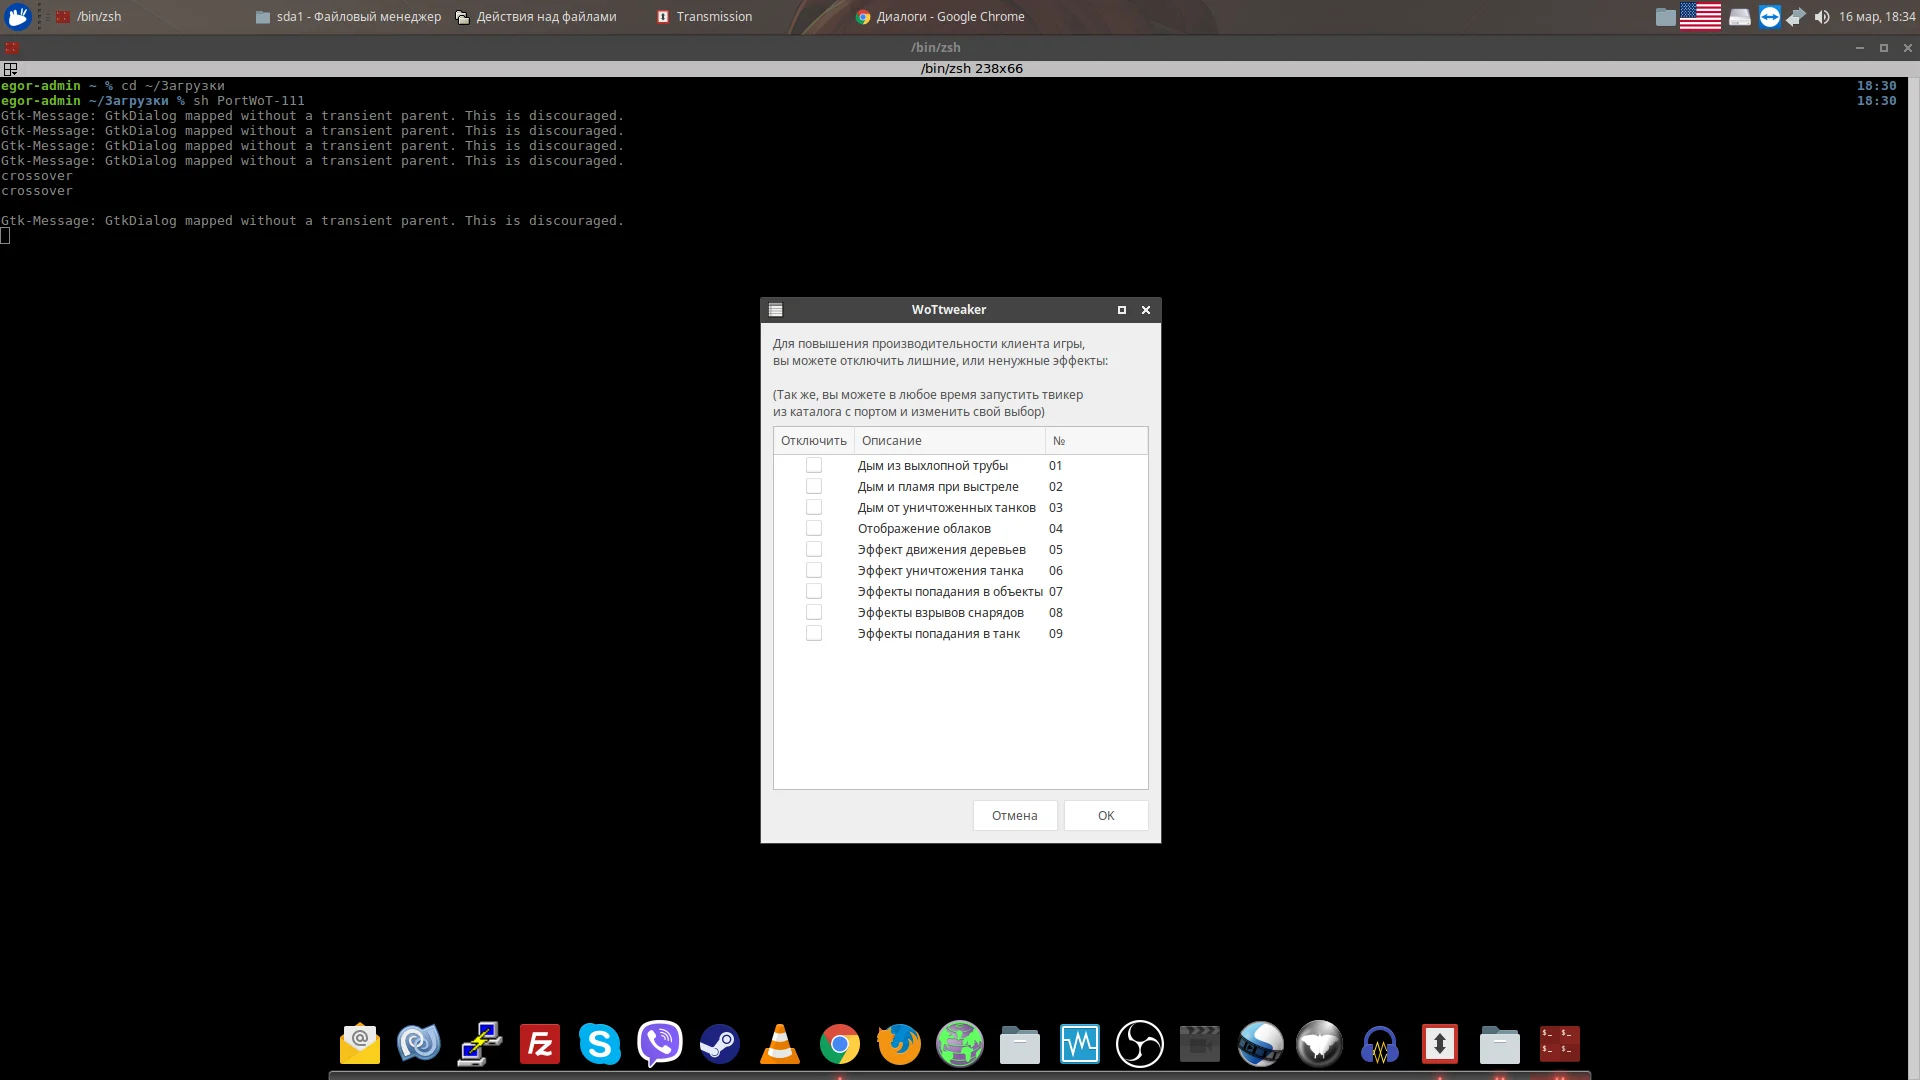Image resolution: width=1920 pixels, height=1080 pixels.
Task: Launch Skype from the dock
Action: click(x=599, y=1044)
